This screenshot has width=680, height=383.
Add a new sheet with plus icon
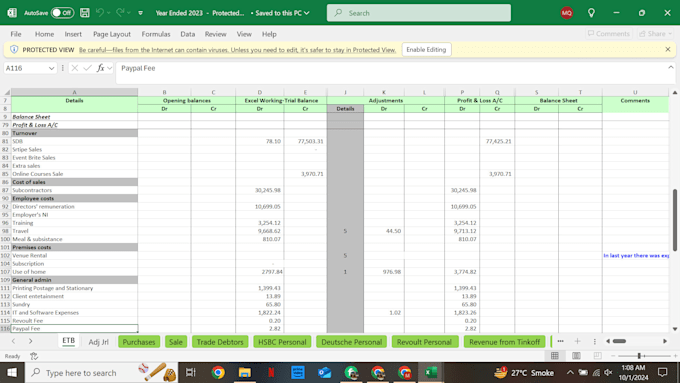[x=577, y=341]
